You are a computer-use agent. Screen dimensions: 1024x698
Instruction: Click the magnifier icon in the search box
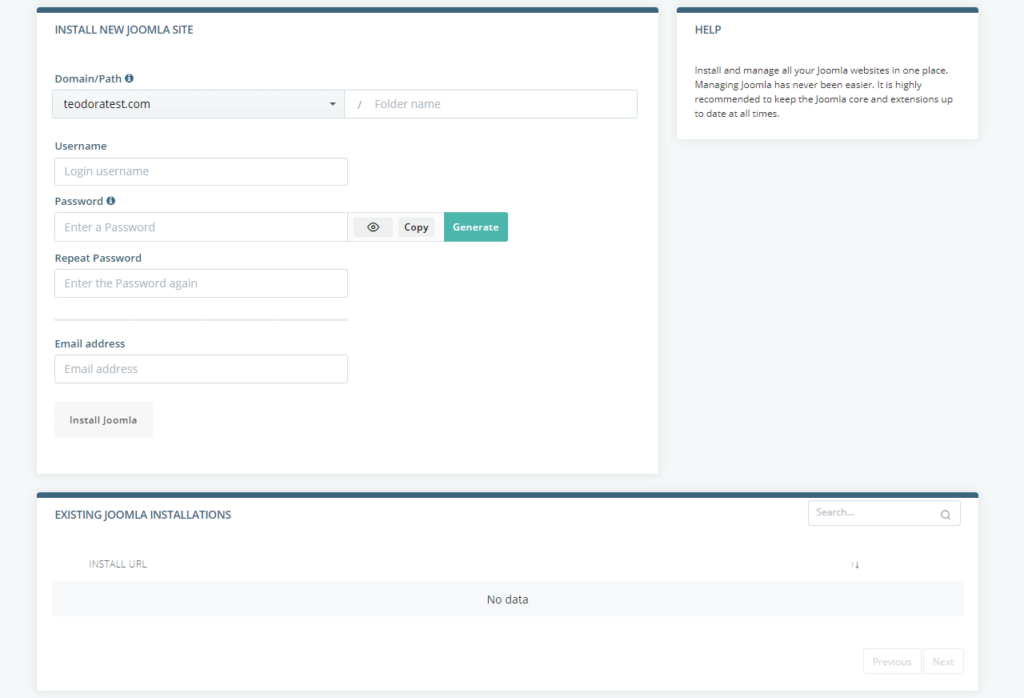[945, 513]
